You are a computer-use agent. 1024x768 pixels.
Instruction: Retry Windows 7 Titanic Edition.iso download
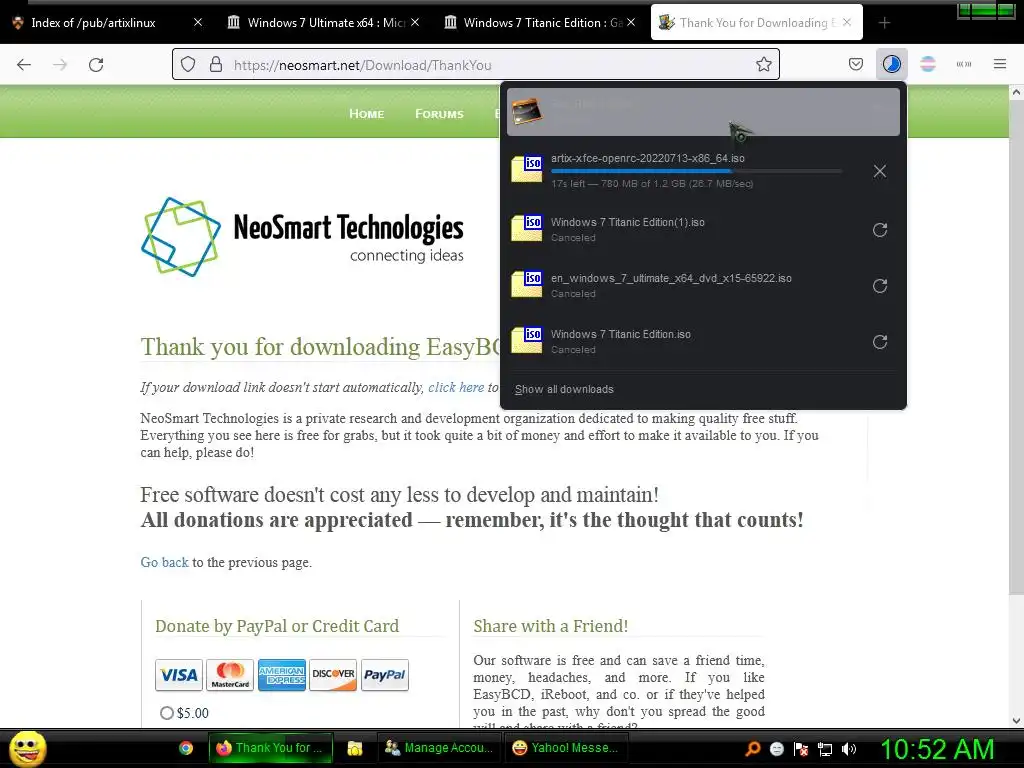tap(880, 342)
